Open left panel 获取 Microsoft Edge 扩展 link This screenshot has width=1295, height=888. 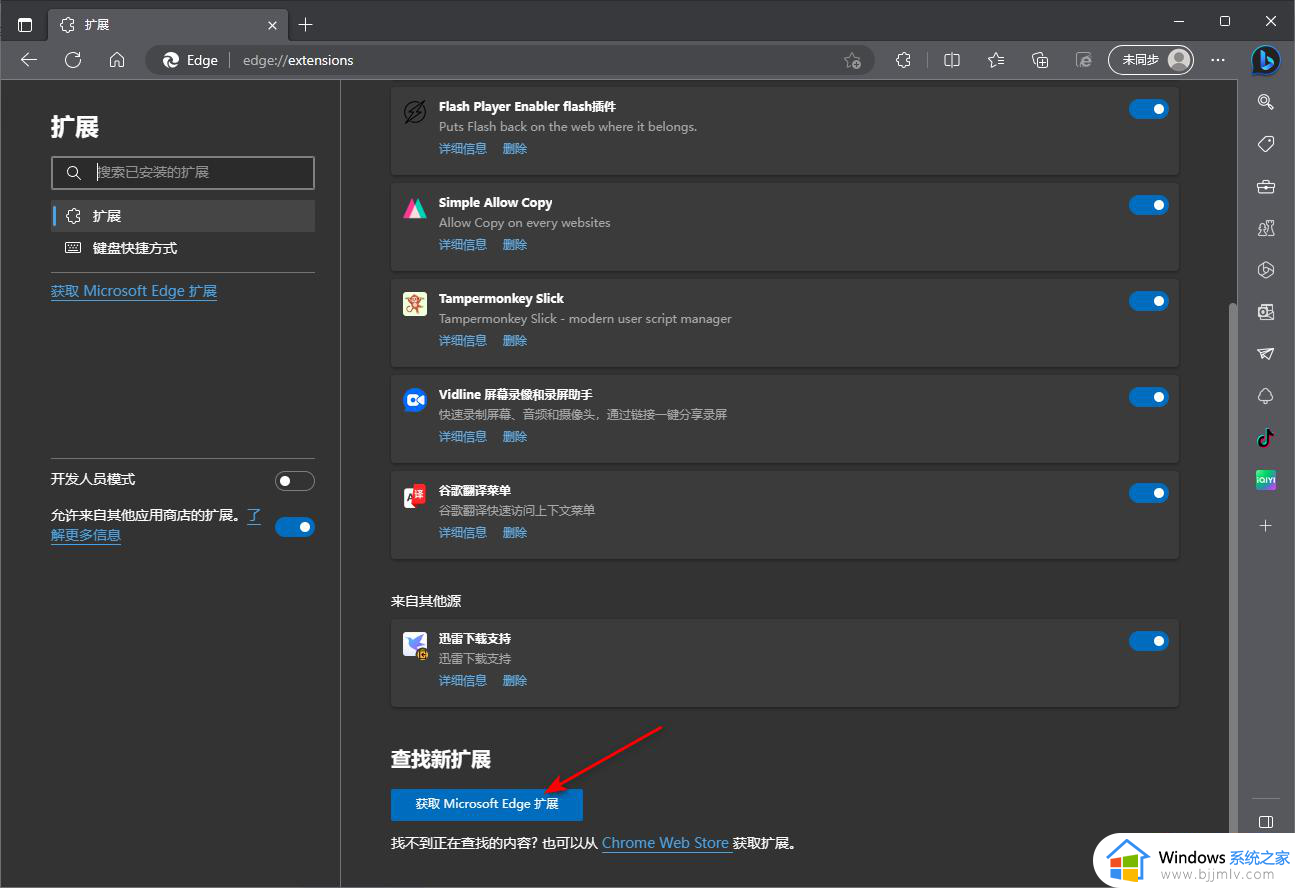(134, 291)
